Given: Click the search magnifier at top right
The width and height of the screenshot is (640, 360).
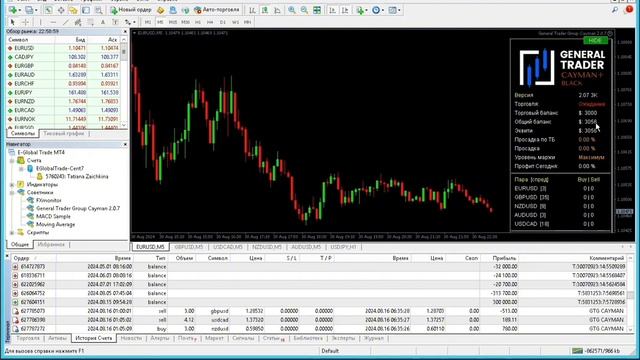Looking at the screenshot, I should [615, 10].
